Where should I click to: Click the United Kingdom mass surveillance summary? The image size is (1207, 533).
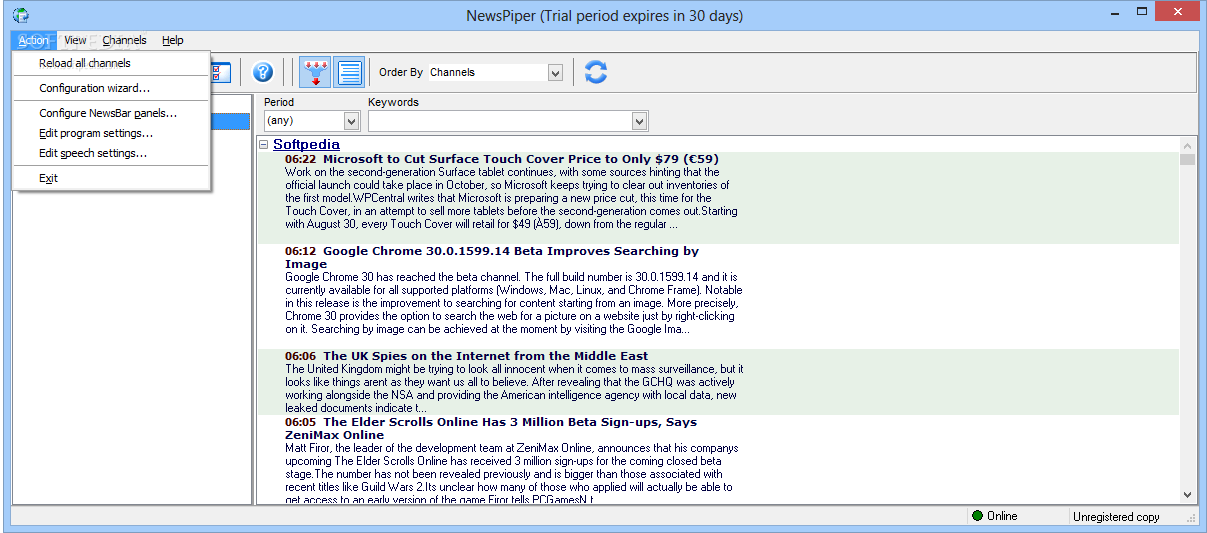(514, 389)
